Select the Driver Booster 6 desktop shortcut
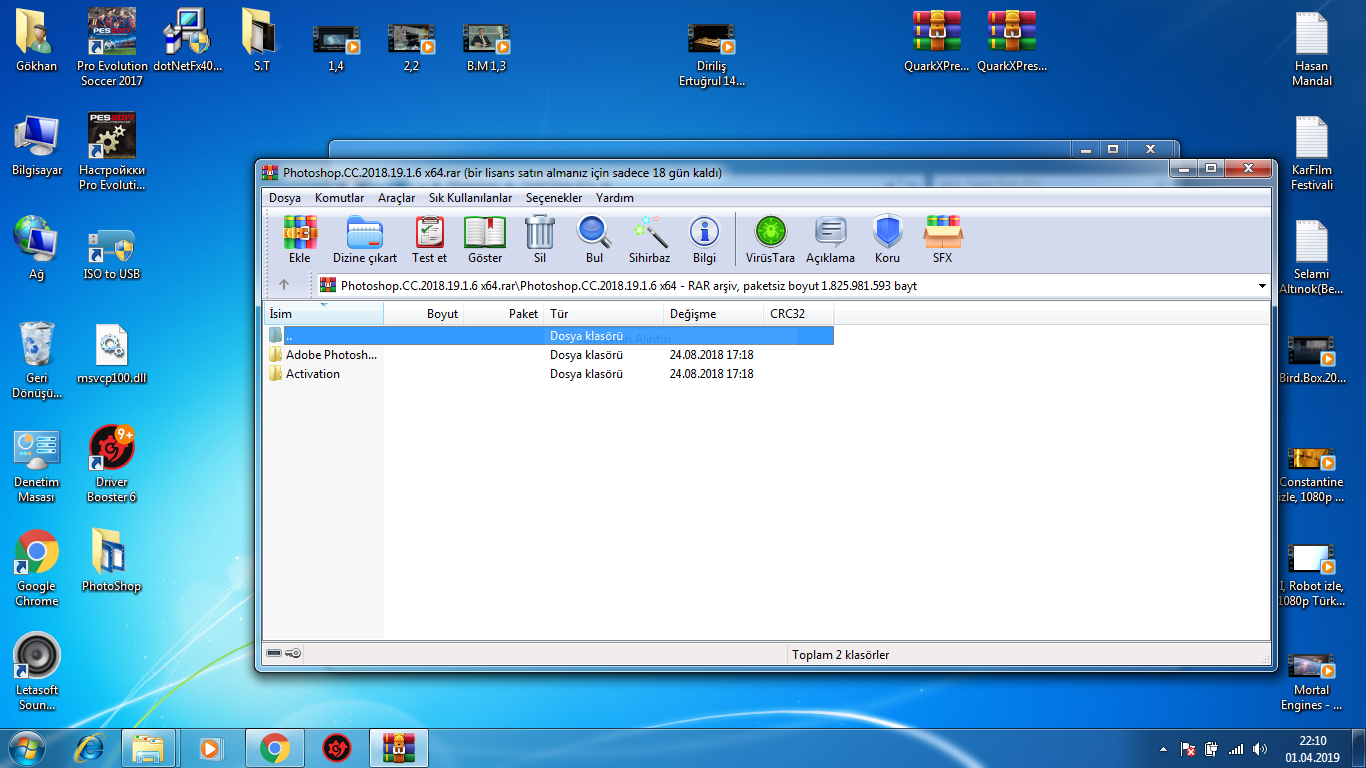 click(x=112, y=464)
